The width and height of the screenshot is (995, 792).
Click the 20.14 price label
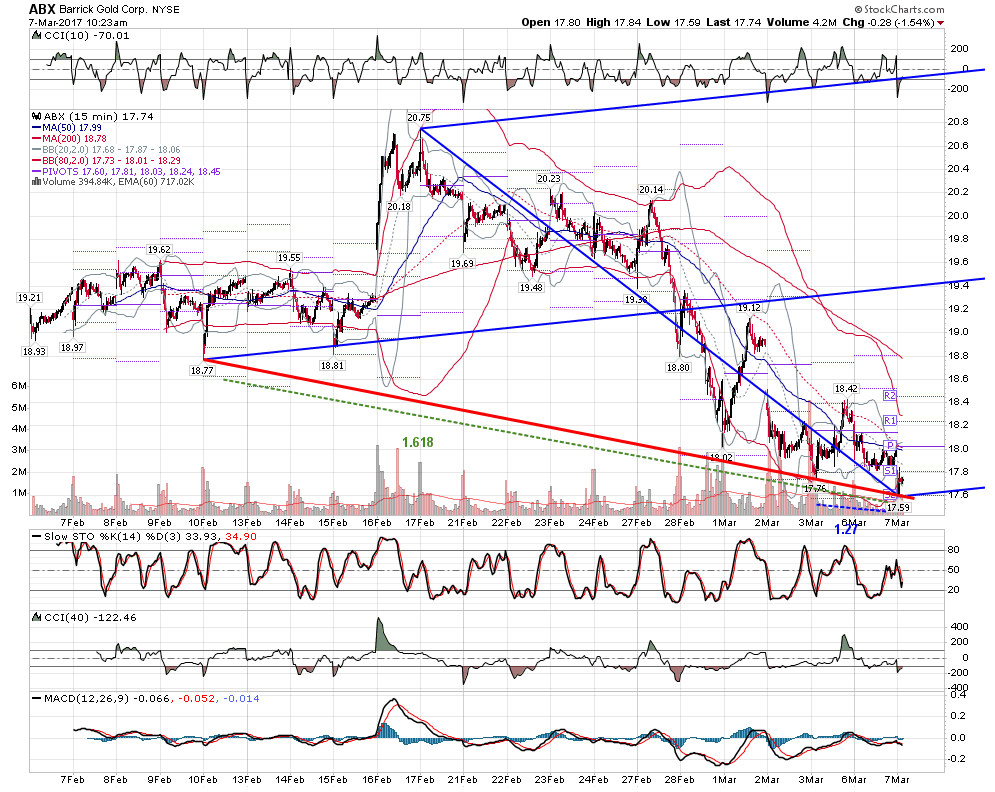(651, 189)
